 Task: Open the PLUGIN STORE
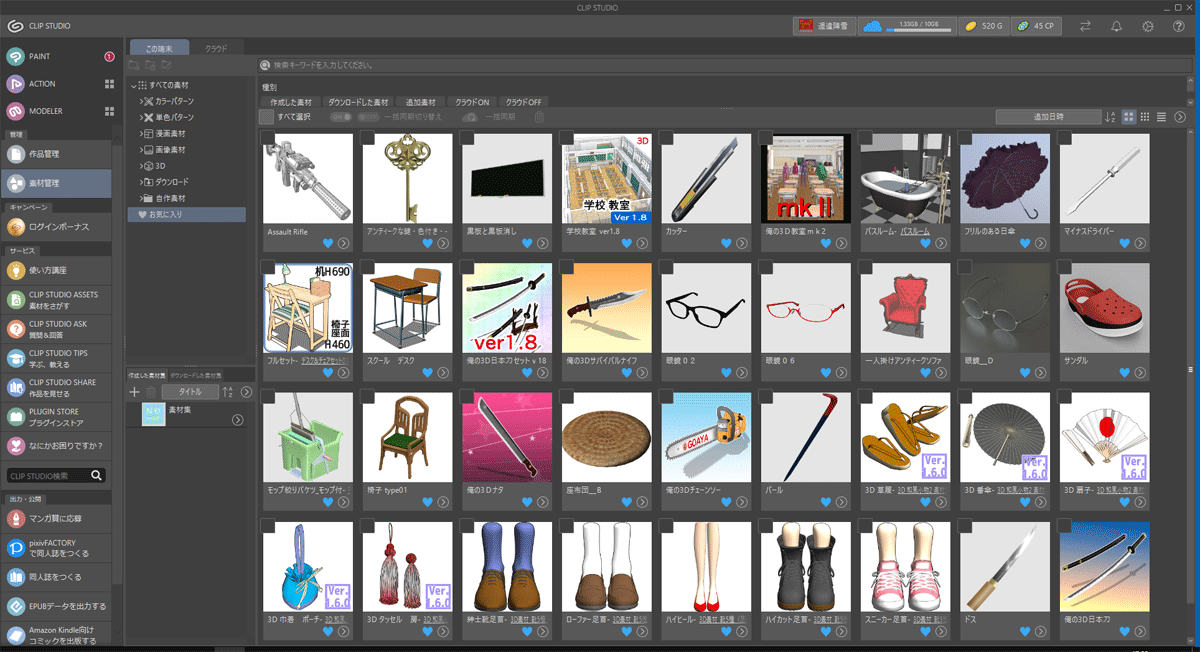(x=58, y=416)
